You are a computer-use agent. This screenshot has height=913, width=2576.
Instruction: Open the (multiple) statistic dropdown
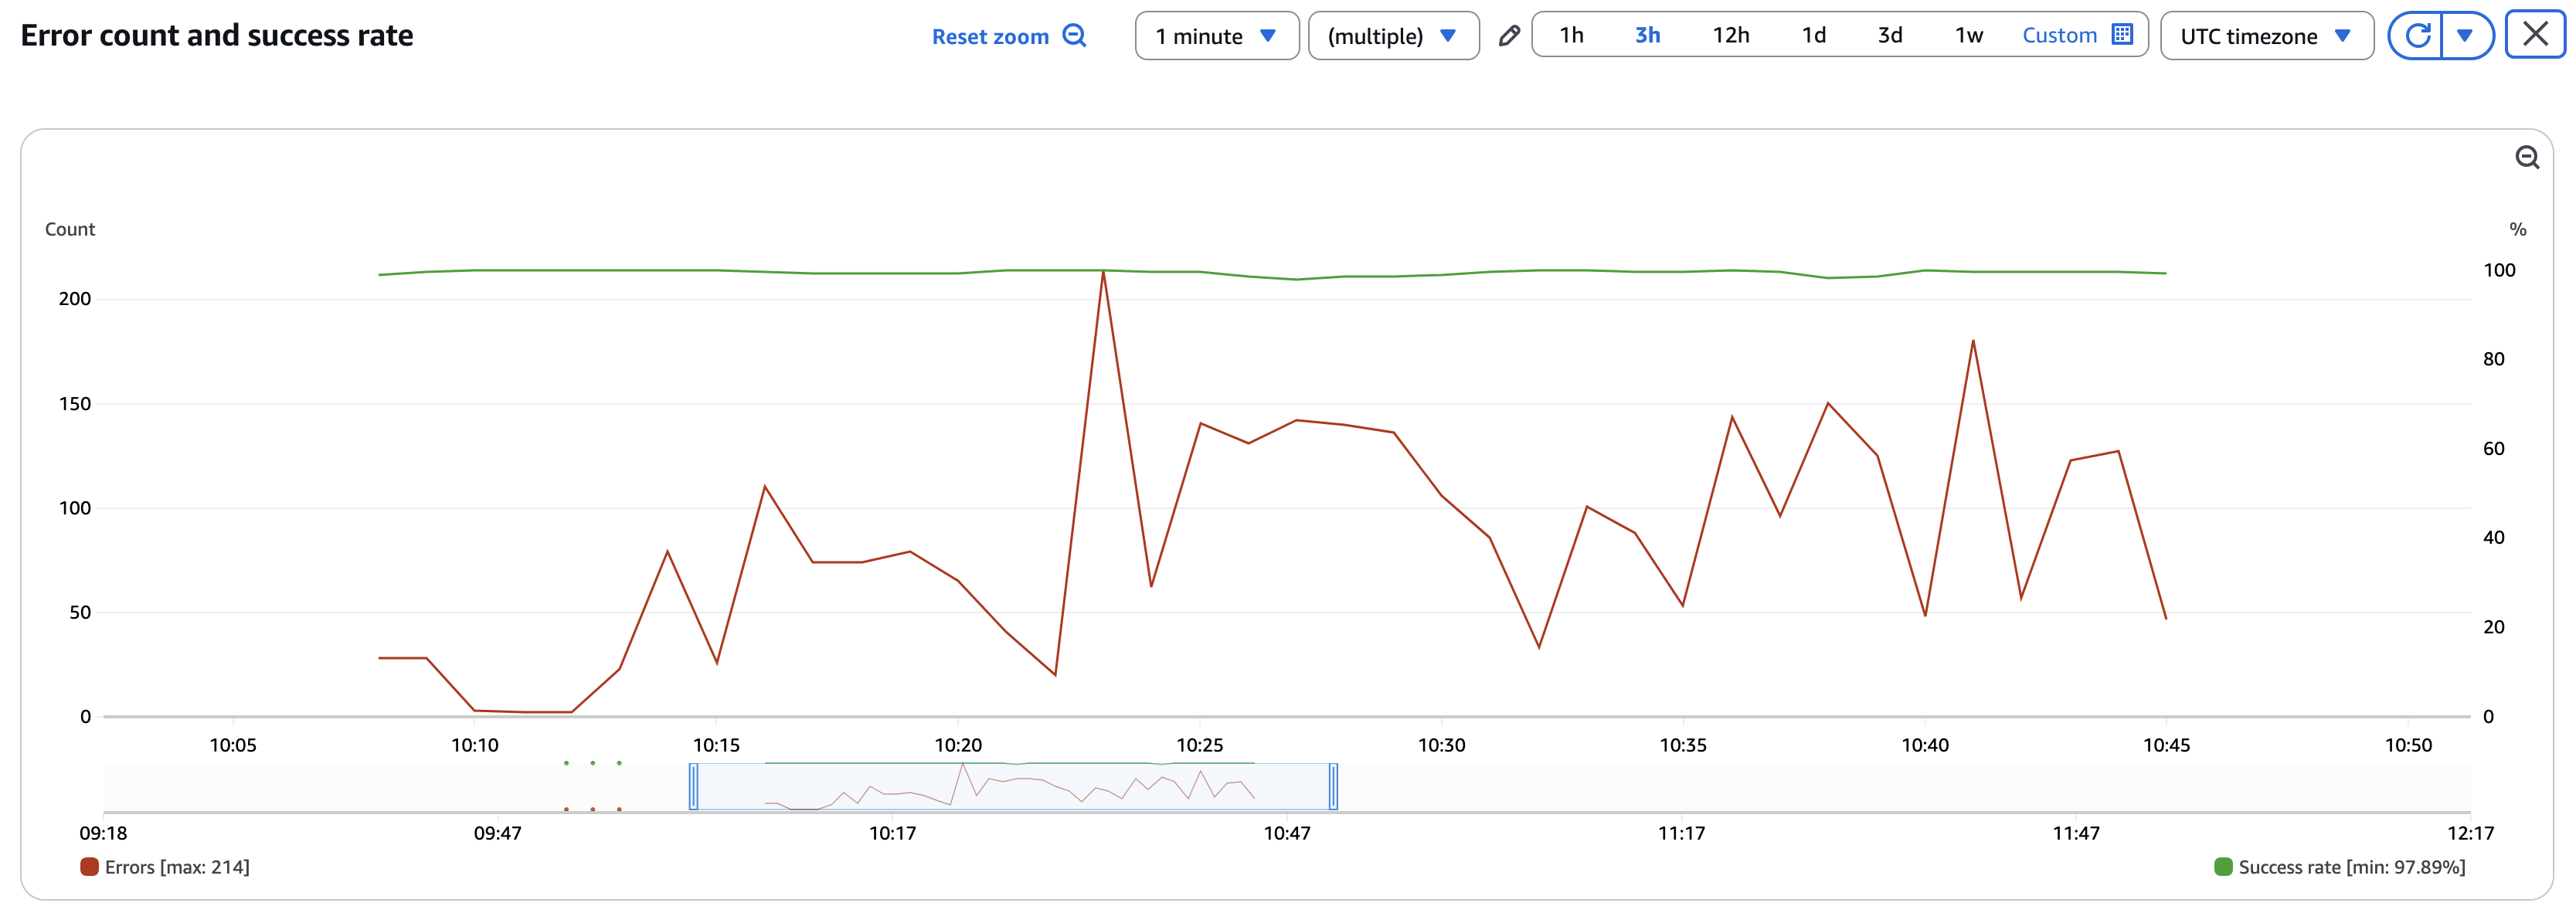[x=1393, y=36]
